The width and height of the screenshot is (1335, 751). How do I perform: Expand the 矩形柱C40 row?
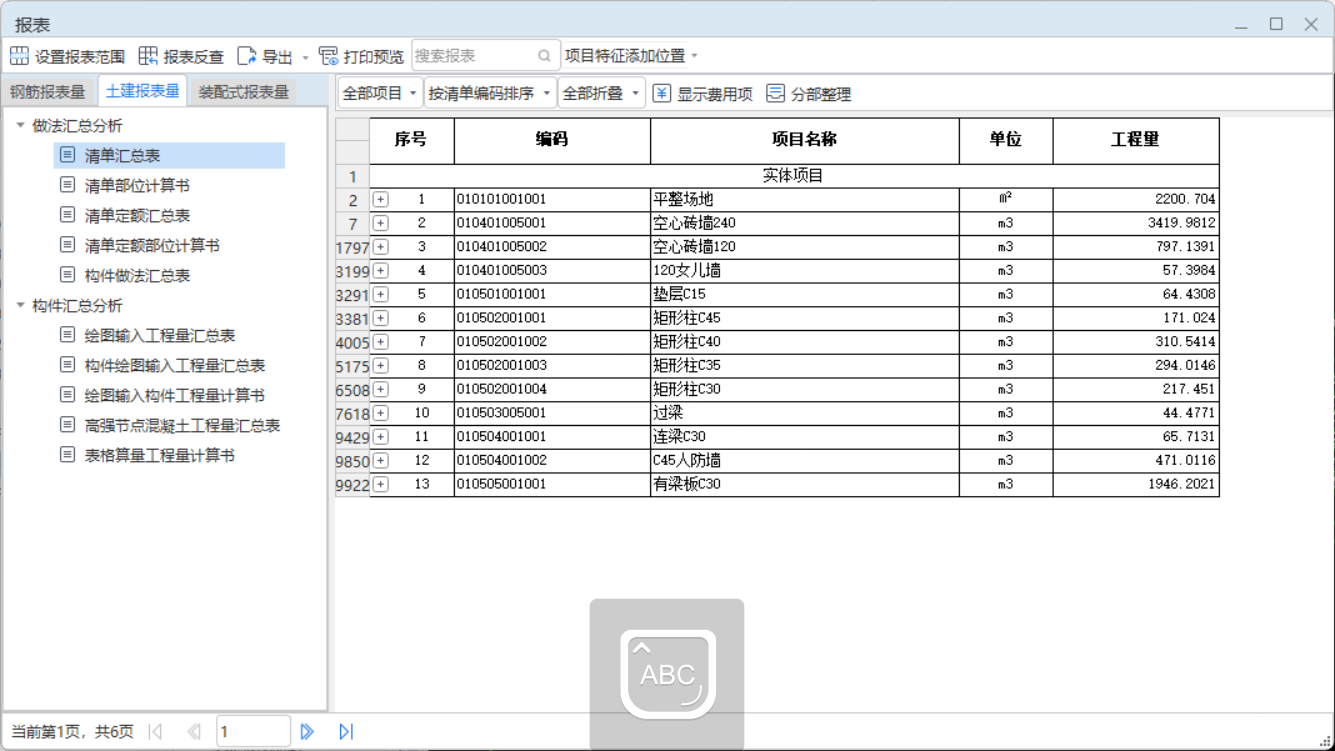[381, 342]
